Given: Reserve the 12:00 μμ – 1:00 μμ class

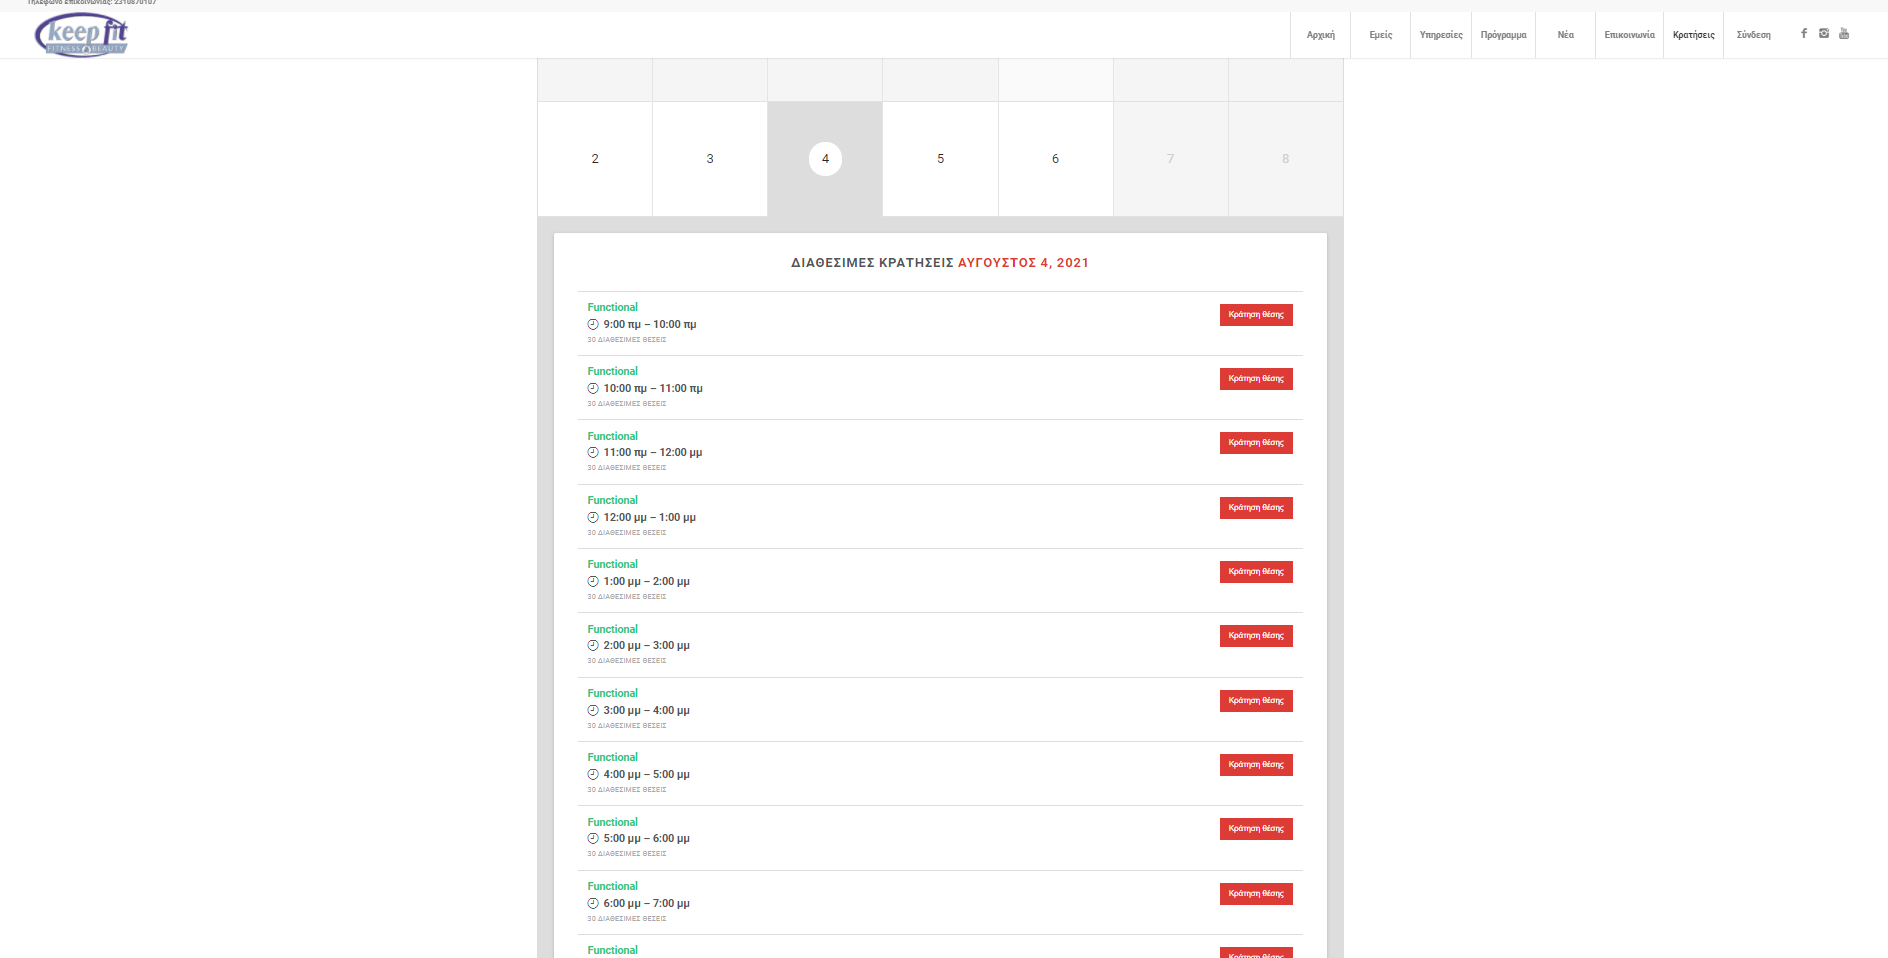Looking at the screenshot, I should (1255, 508).
